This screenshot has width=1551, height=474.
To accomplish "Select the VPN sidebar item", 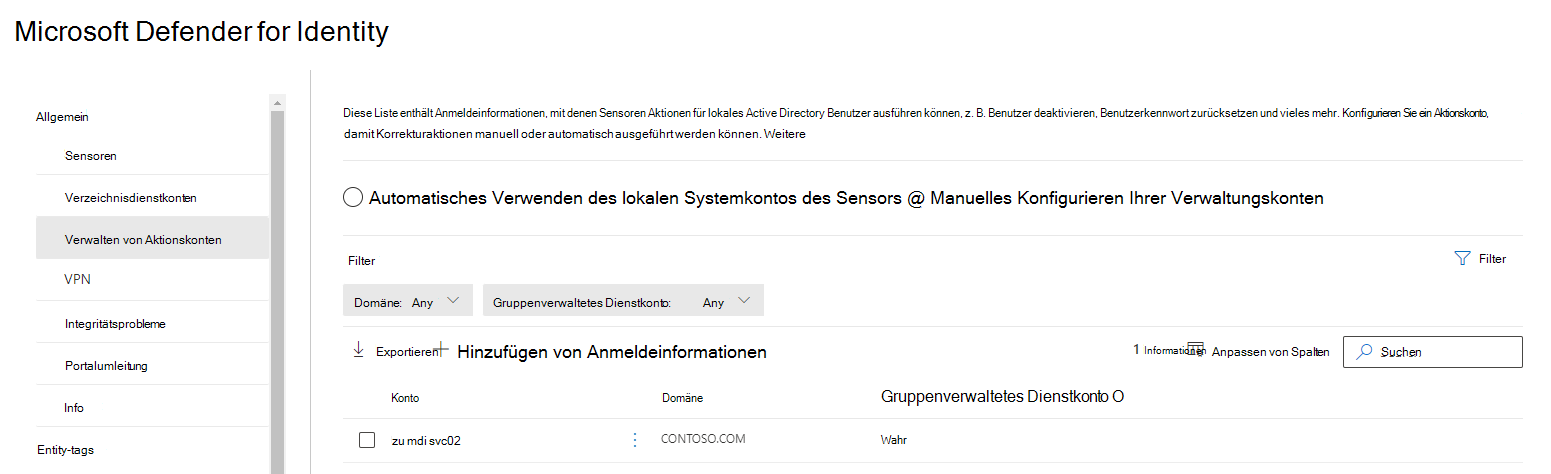I will tap(77, 280).
